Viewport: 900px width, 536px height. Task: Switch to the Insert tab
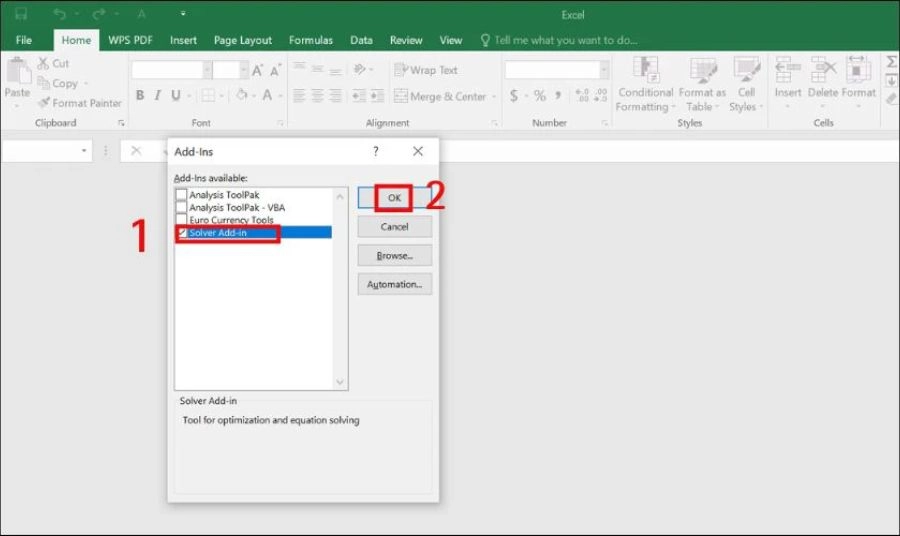183,40
